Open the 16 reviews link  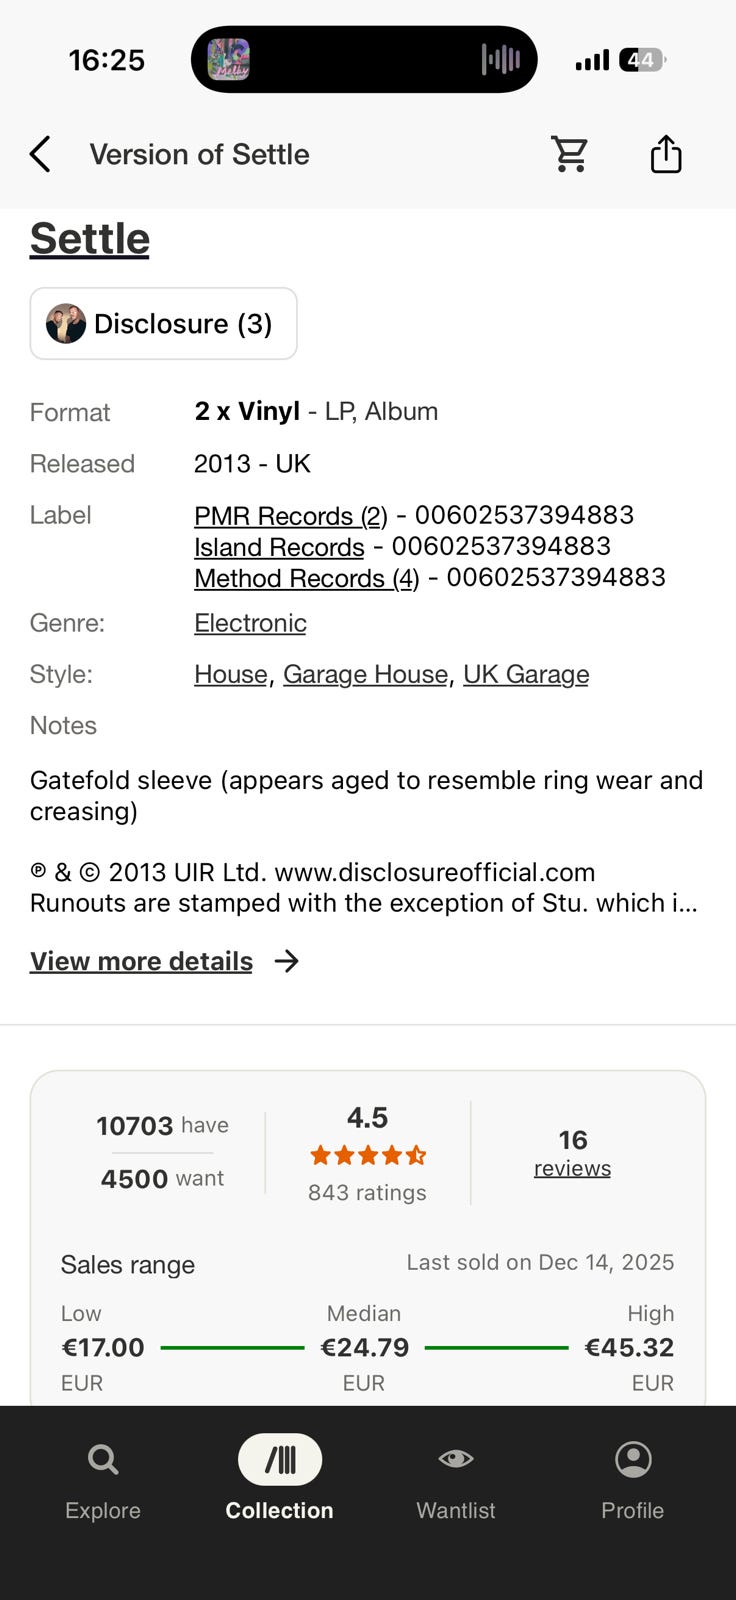572,1153
